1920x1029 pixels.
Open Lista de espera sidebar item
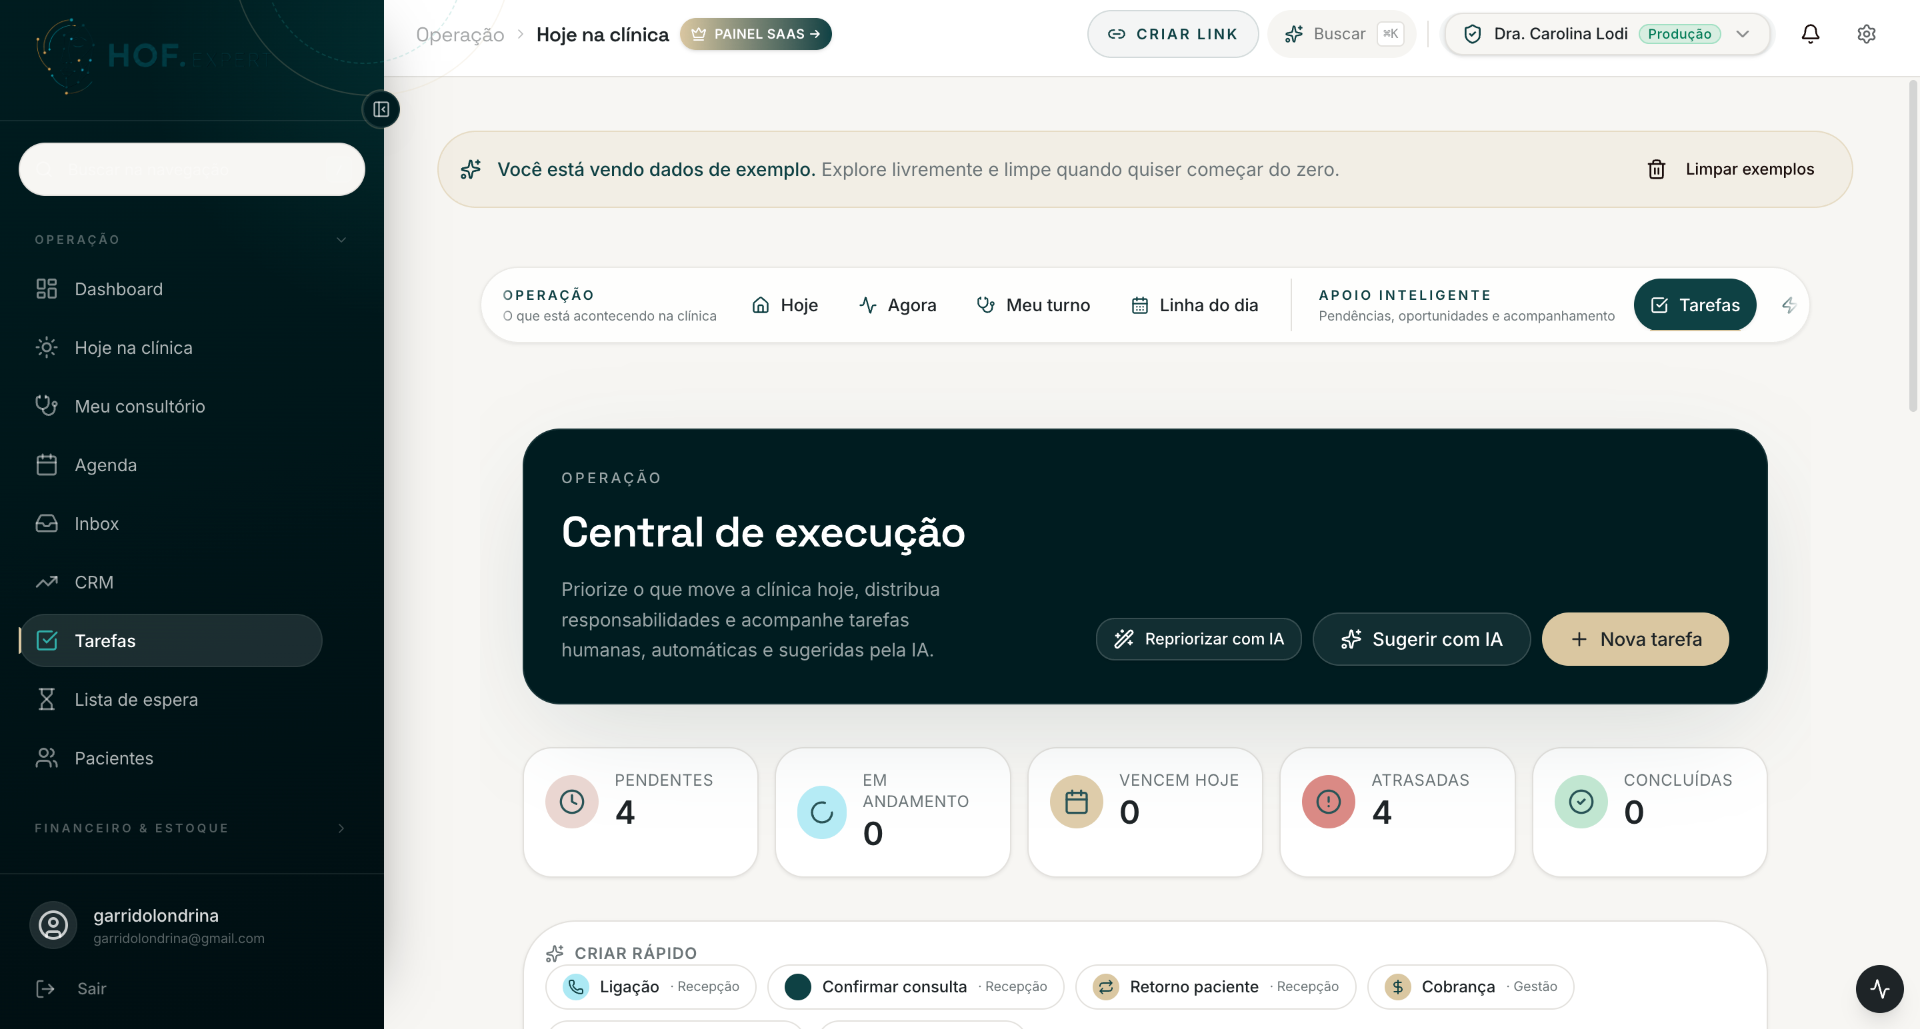click(171, 700)
